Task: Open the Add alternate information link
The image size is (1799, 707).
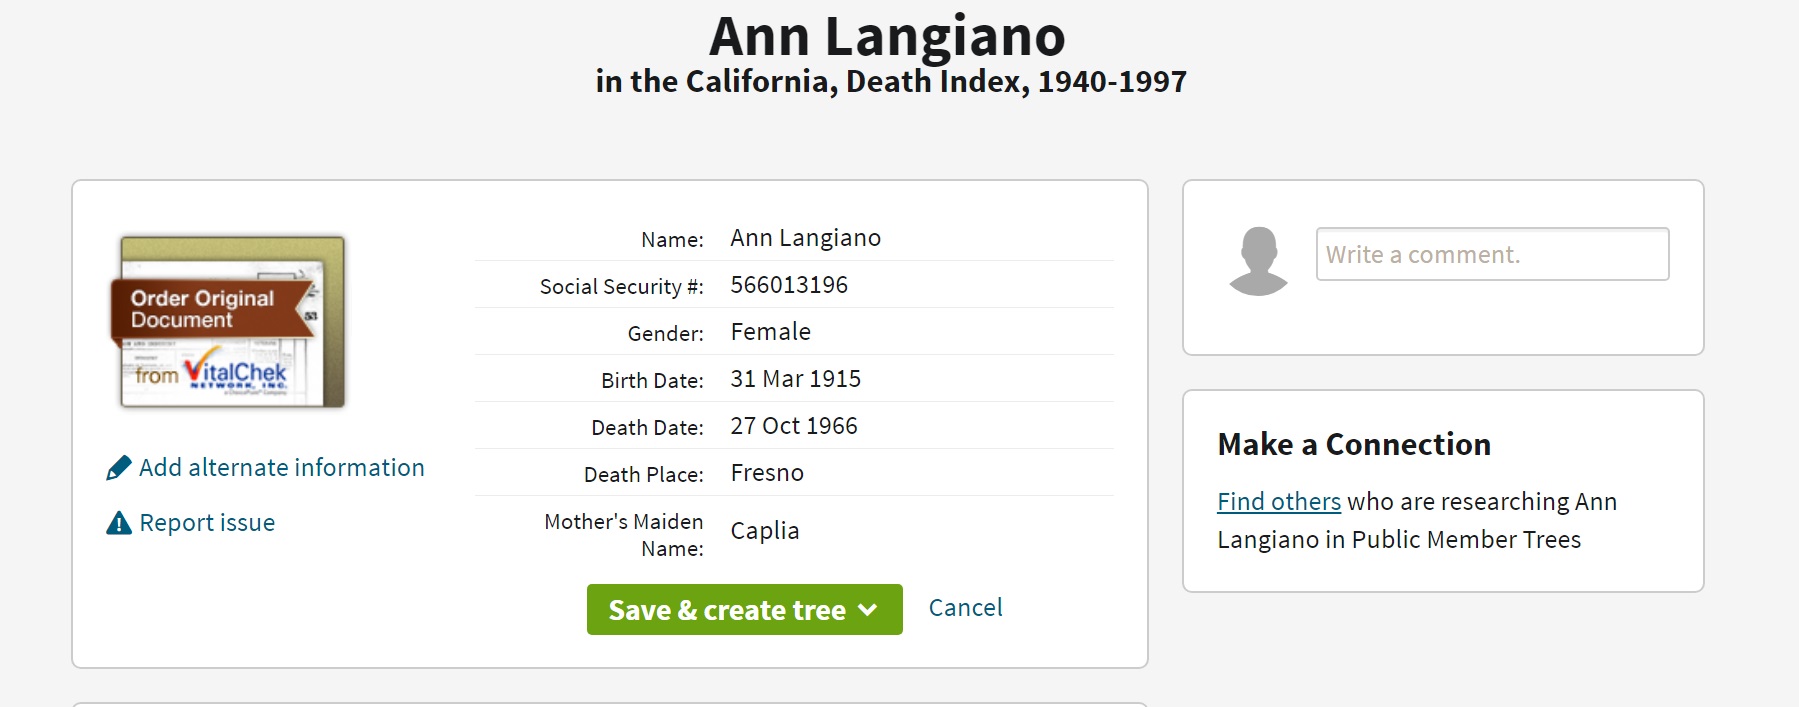Action: click(x=281, y=468)
